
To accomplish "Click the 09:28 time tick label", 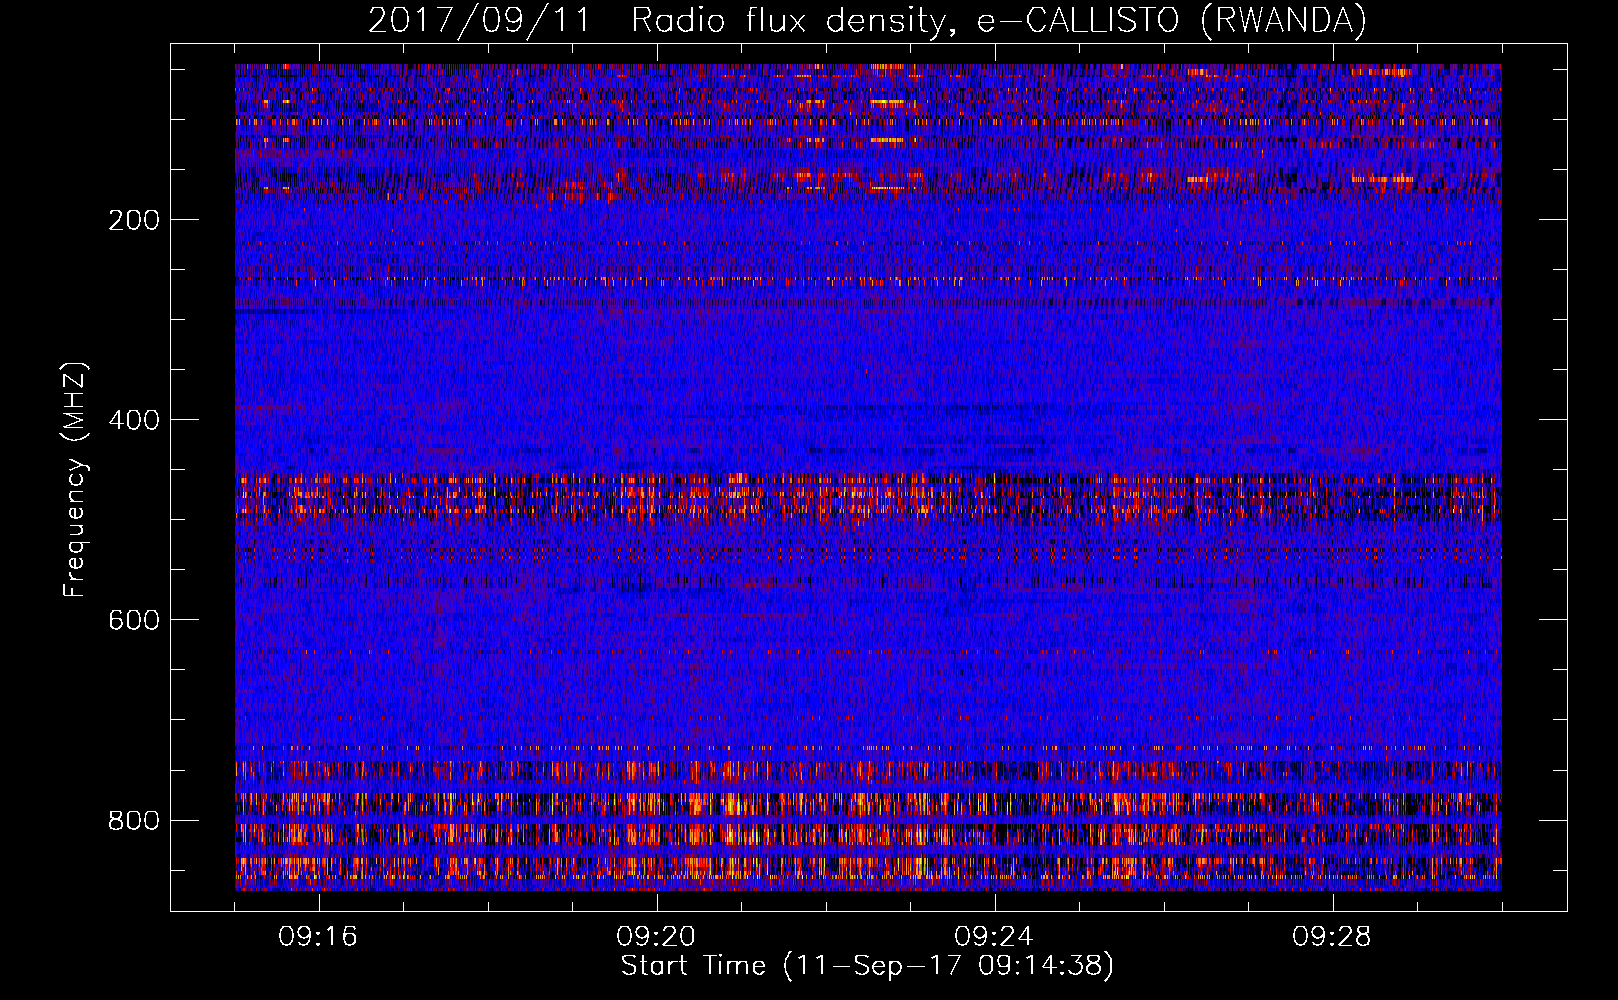I will coord(1332,937).
